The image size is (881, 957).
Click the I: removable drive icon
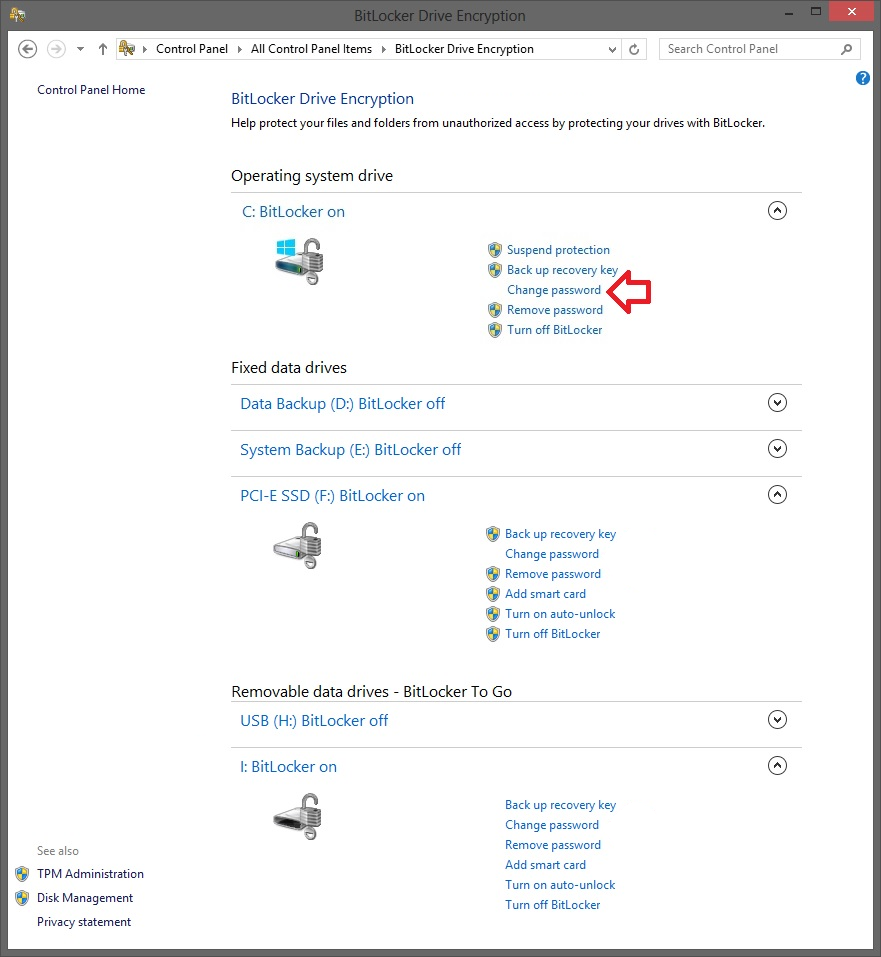[298, 817]
